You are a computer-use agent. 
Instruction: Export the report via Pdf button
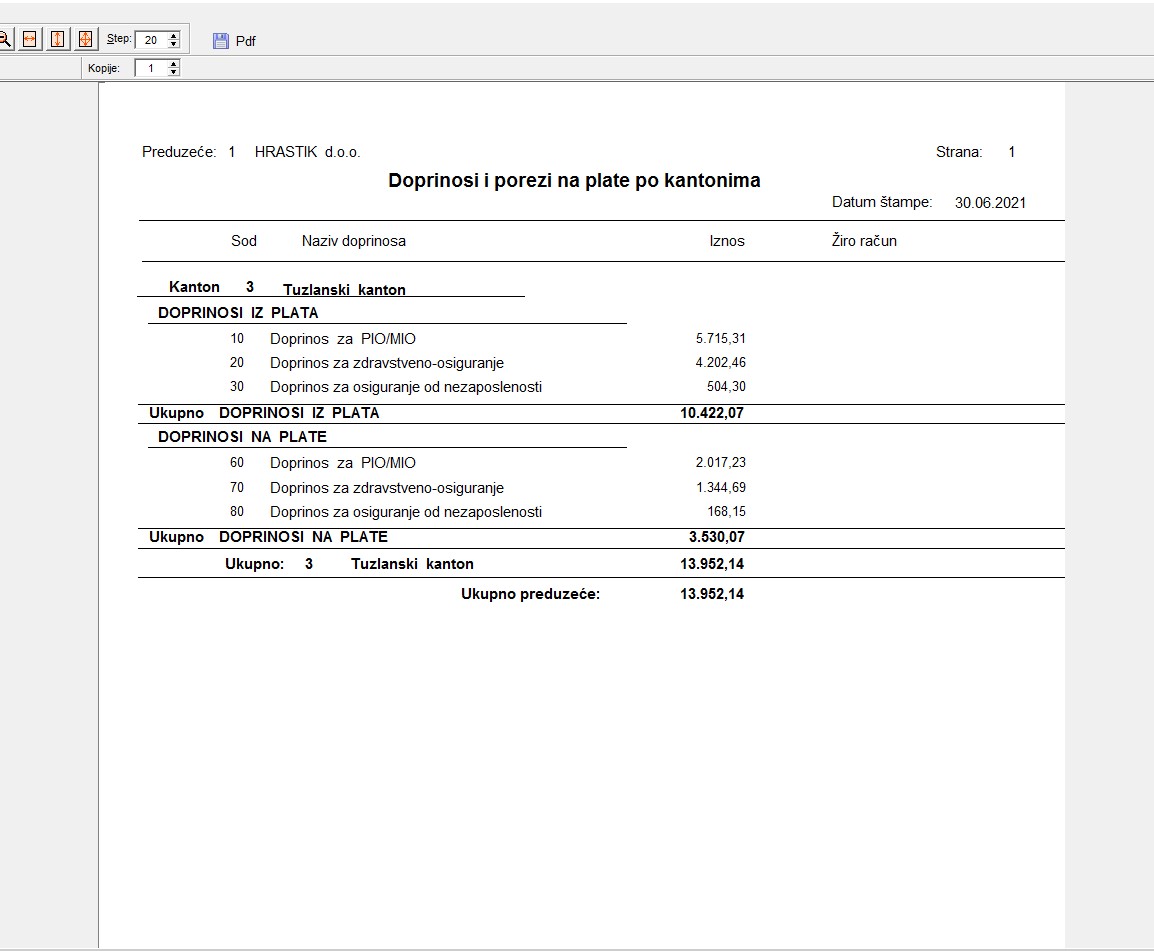coord(245,41)
